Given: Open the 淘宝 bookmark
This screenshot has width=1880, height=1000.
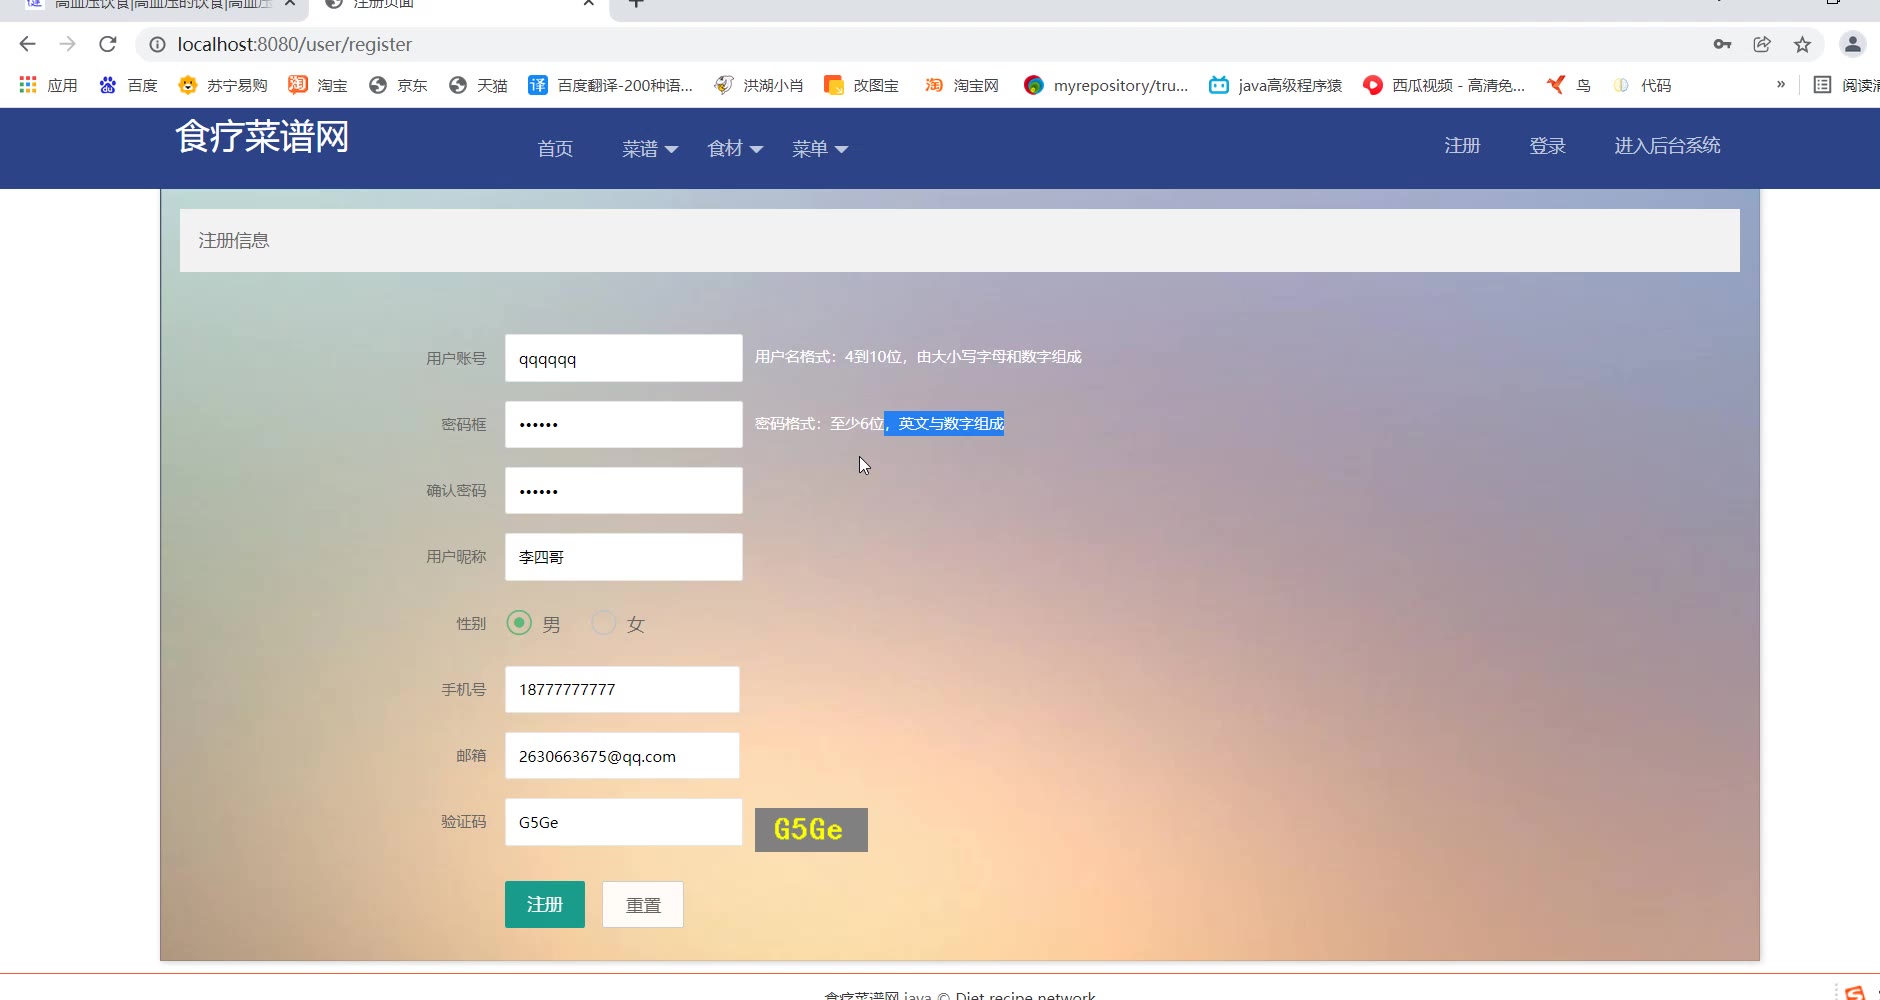Looking at the screenshot, I should click(317, 85).
